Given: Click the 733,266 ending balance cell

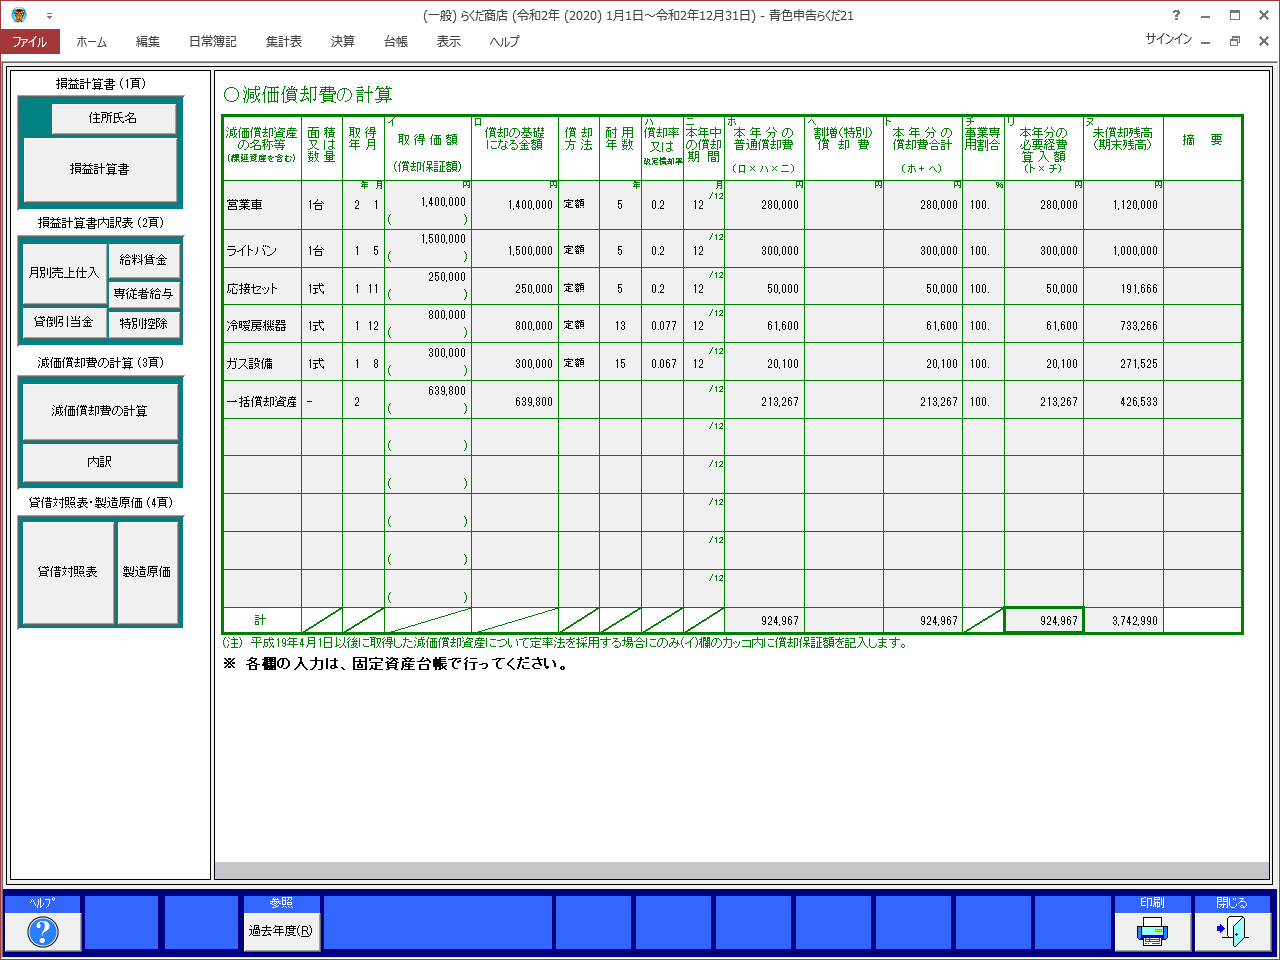Looking at the screenshot, I should (1123, 326).
